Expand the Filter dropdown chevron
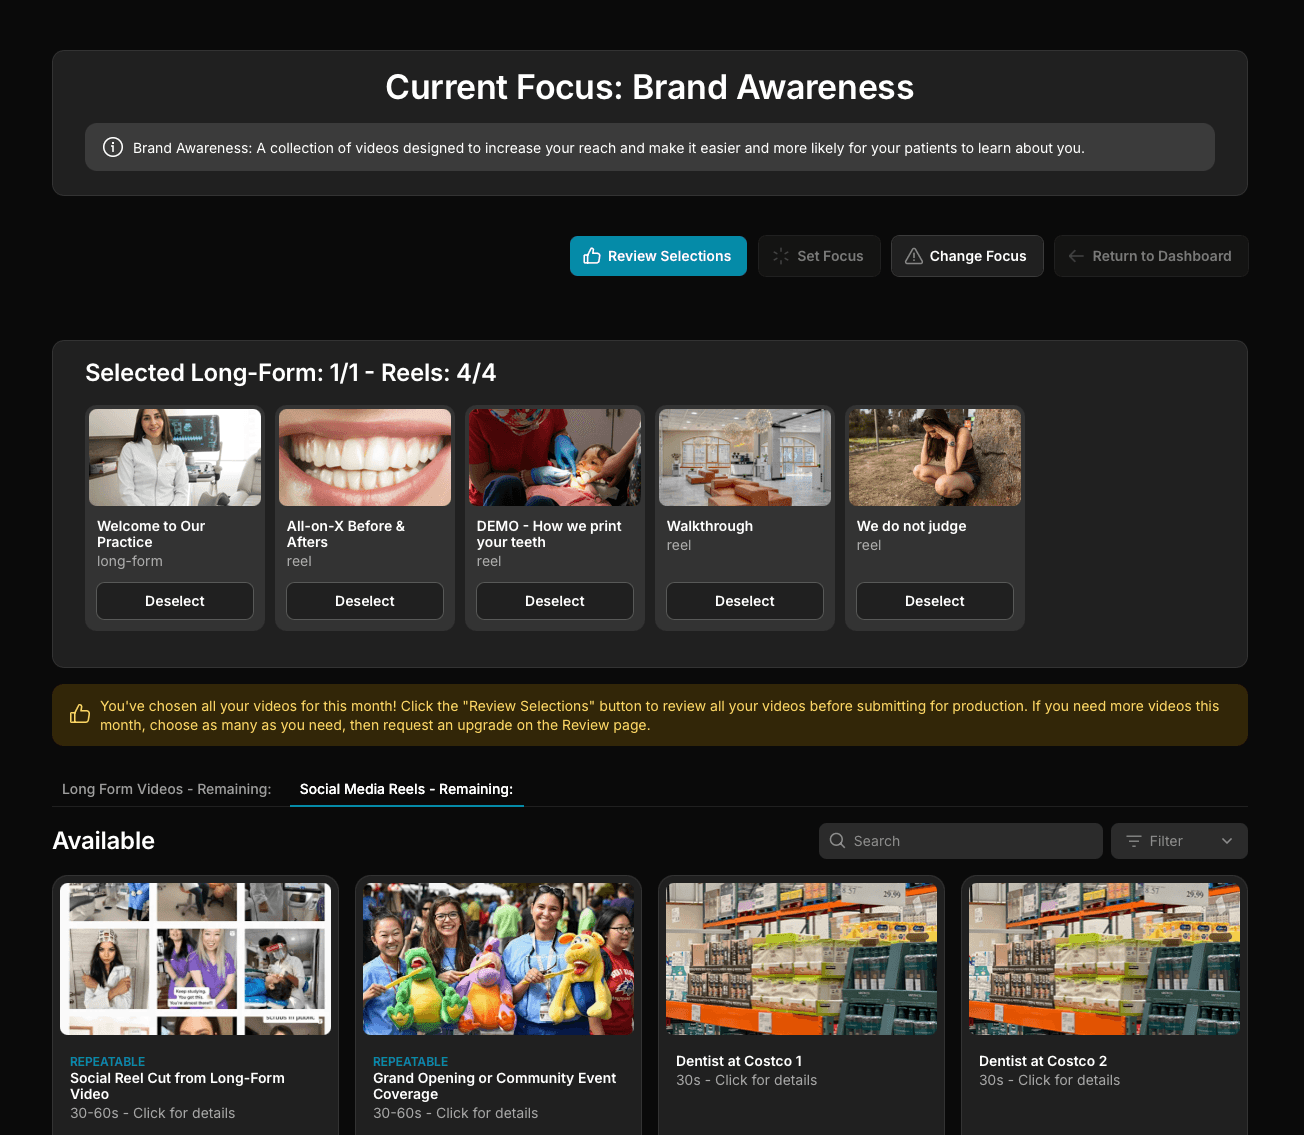Screen dimensions: 1304x1135 click(x=1227, y=841)
